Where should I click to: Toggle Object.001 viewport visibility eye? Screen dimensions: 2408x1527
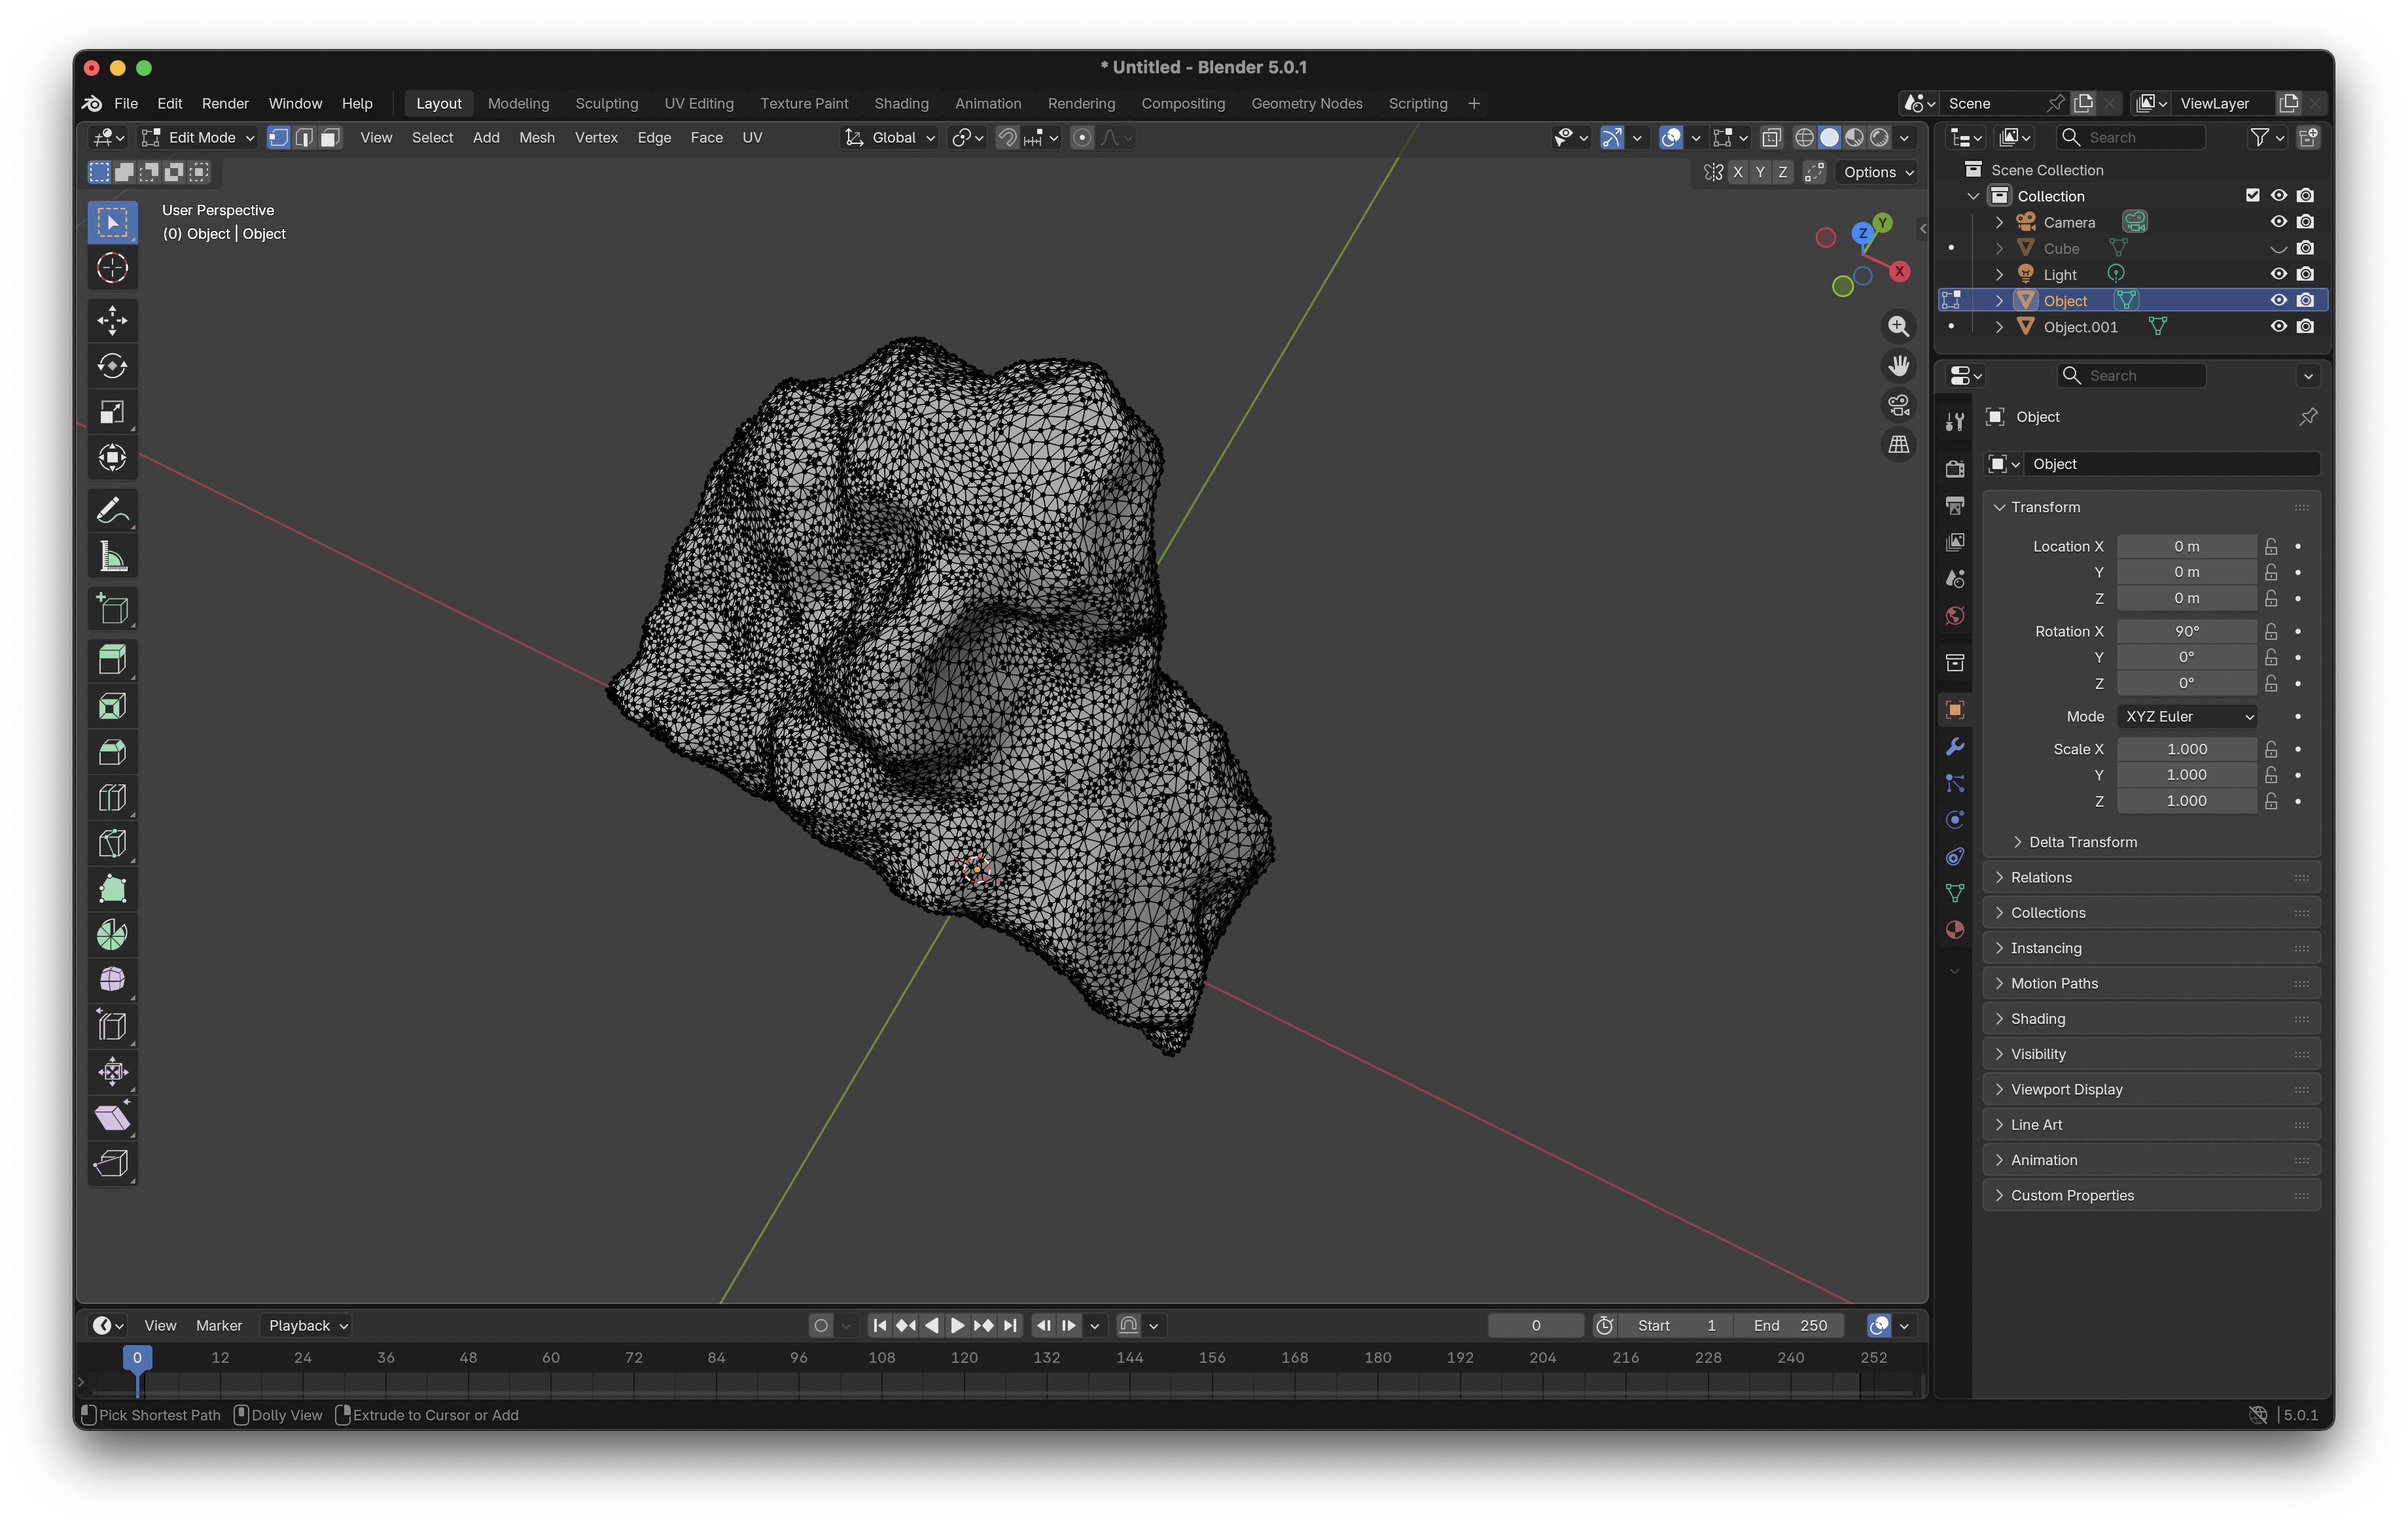click(2278, 327)
